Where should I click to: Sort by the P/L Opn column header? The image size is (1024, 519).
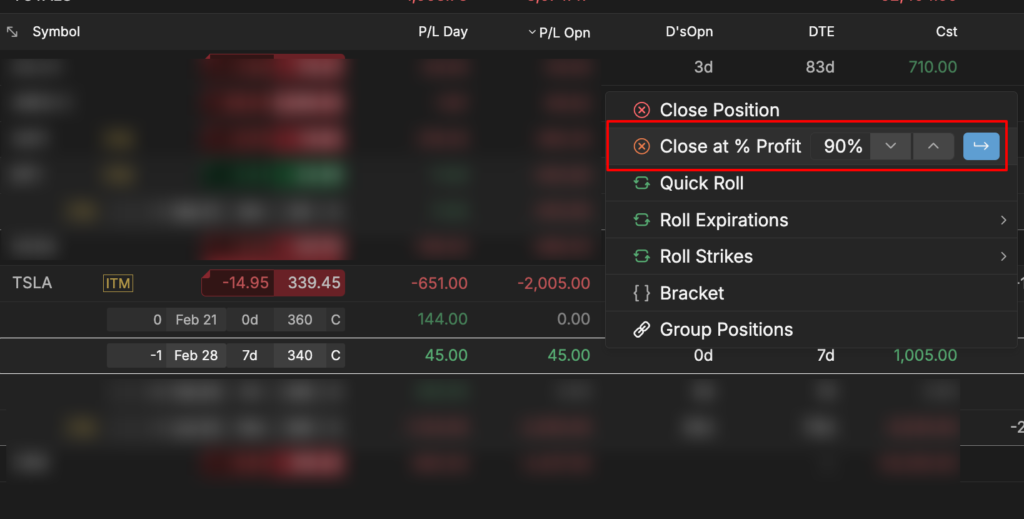click(x=564, y=33)
